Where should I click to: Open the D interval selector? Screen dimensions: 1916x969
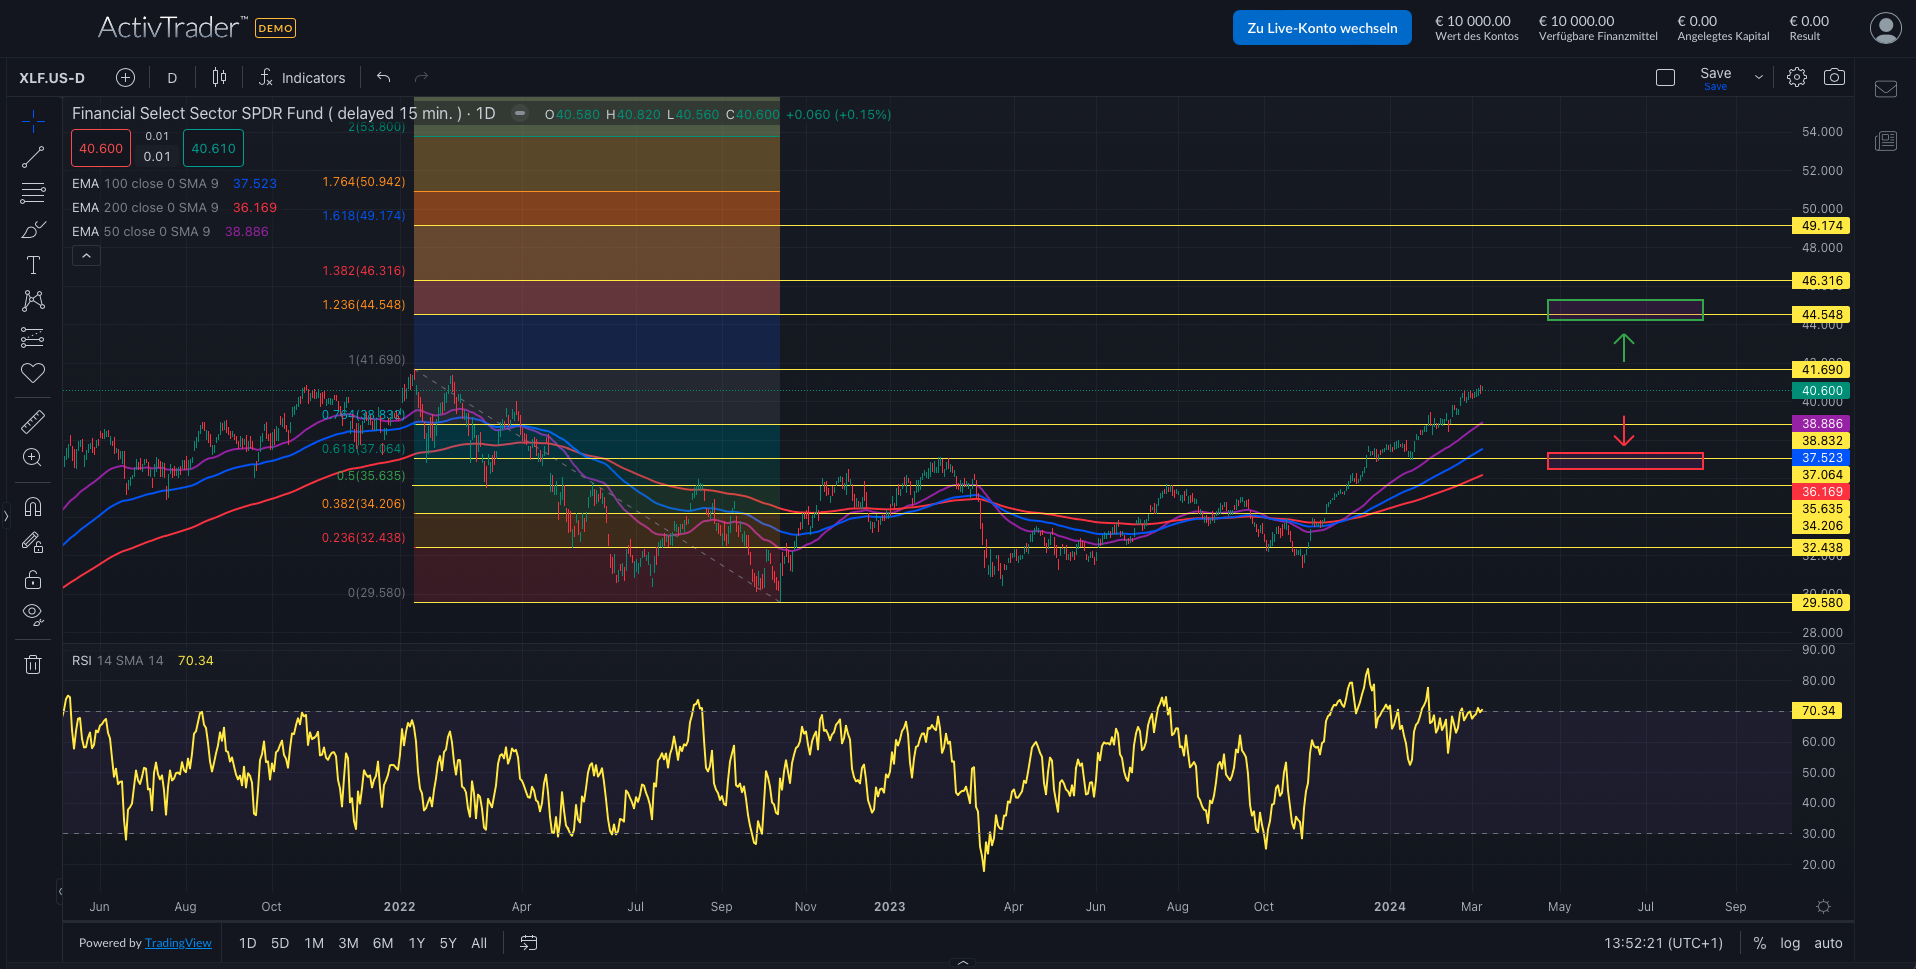pos(171,77)
